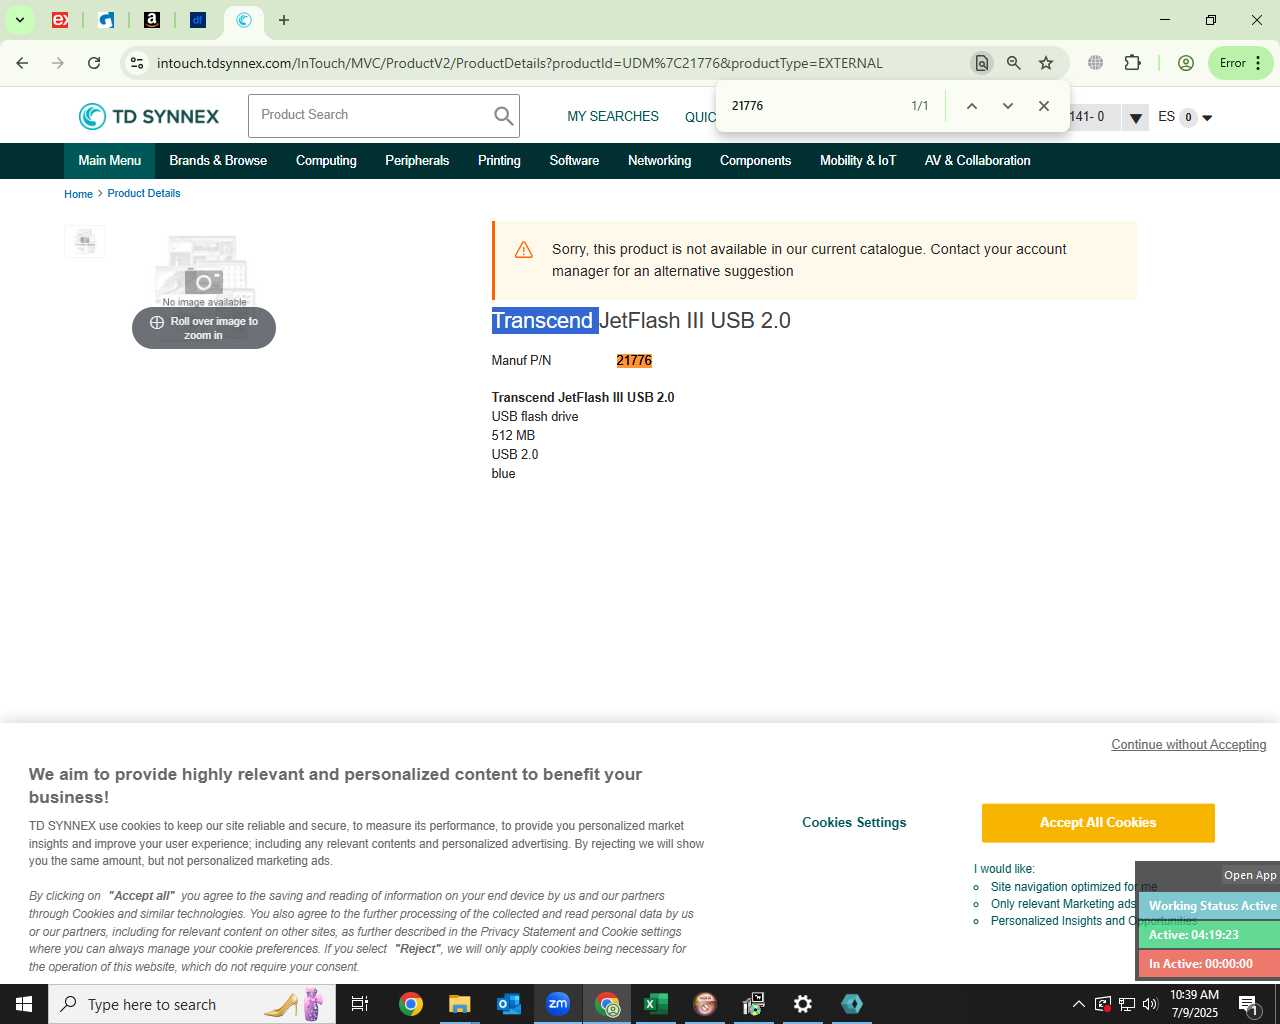
Task: Go to Home breadcrumb link
Action: (78, 194)
